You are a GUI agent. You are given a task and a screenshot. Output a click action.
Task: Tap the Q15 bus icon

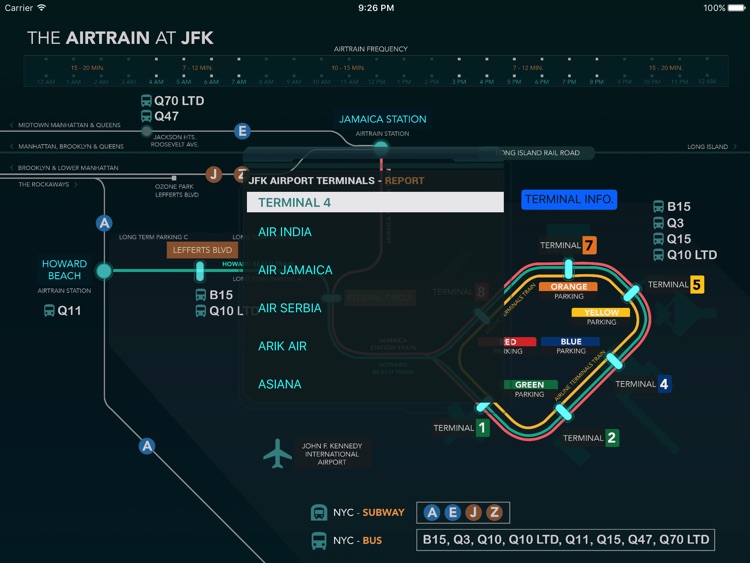(x=659, y=239)
